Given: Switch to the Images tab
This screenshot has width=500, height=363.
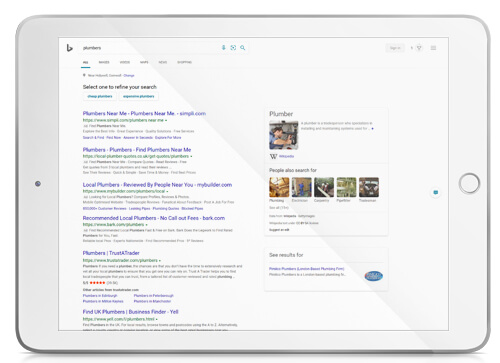Looking at the screenshot, I should point(104,62).
